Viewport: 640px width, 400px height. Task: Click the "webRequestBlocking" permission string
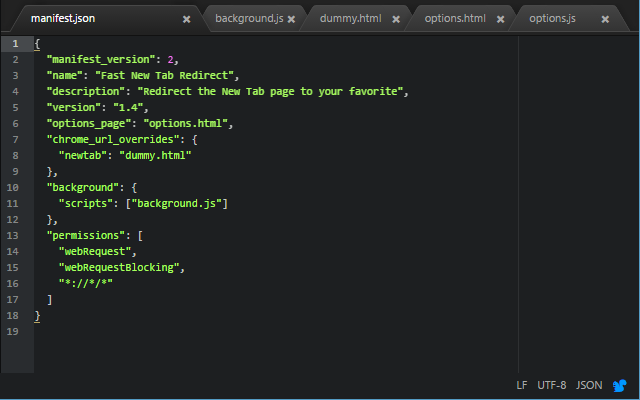[119, 268]
